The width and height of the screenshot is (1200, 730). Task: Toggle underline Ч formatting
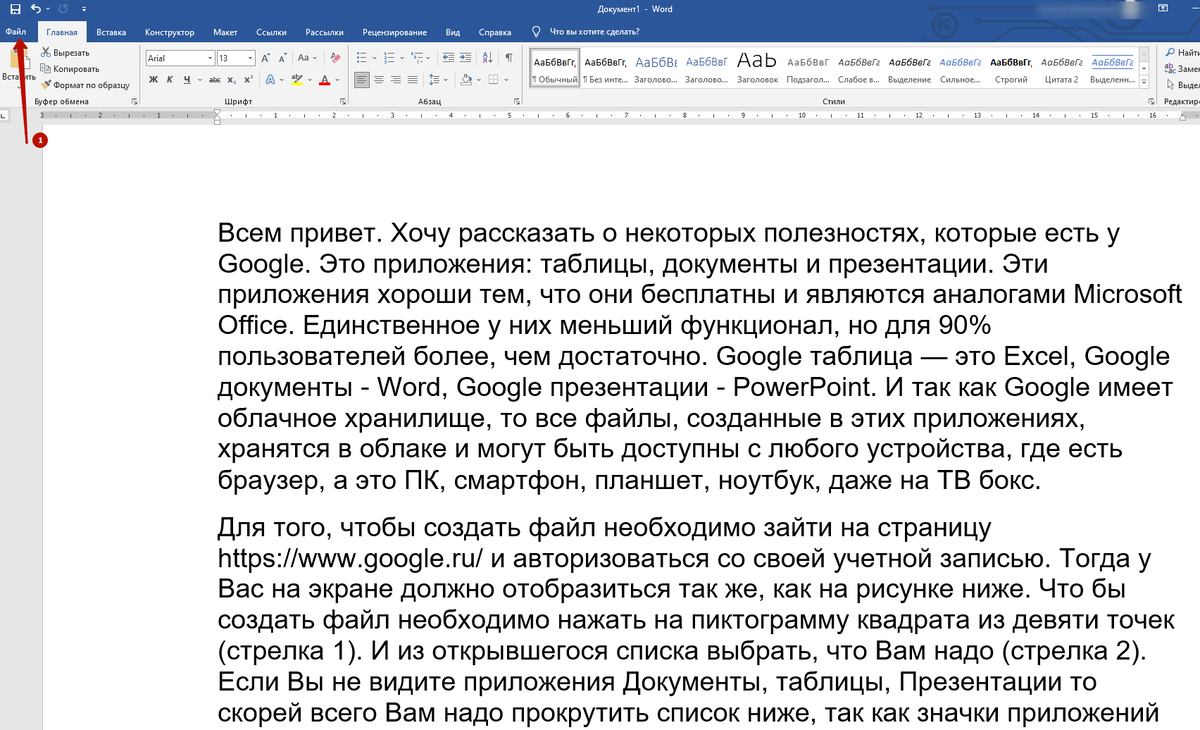(187, 80)
